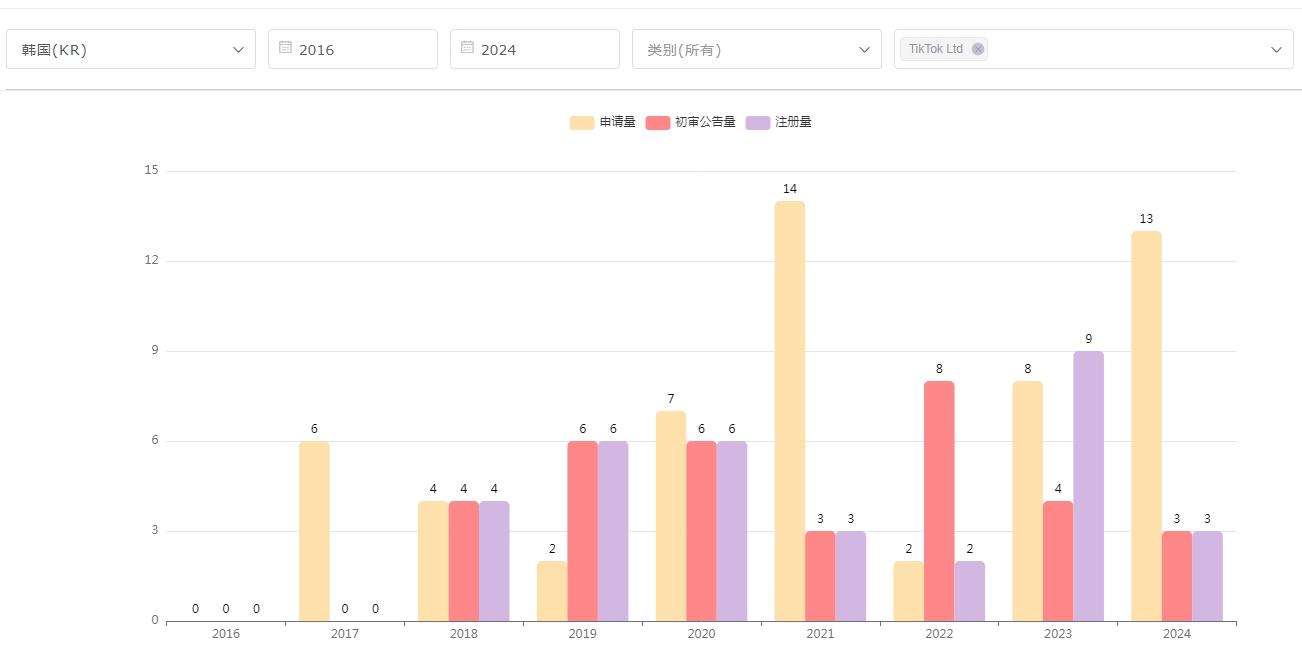
Task: Expand the applicant selector dropdown arrow
Action: click(1276, 49)
